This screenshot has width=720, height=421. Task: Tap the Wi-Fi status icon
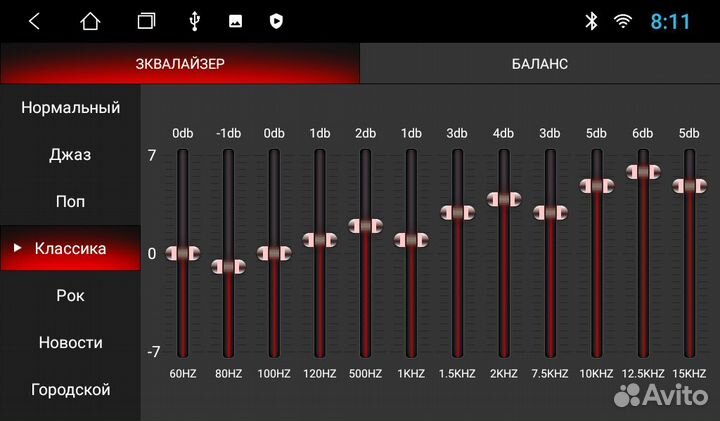623,21
